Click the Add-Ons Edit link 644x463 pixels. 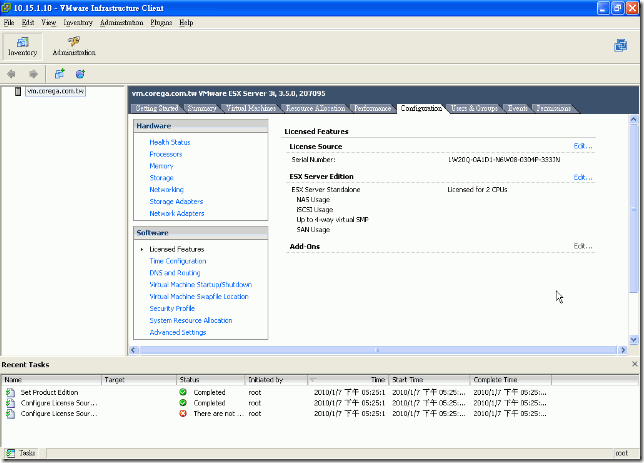pos(583,246)
